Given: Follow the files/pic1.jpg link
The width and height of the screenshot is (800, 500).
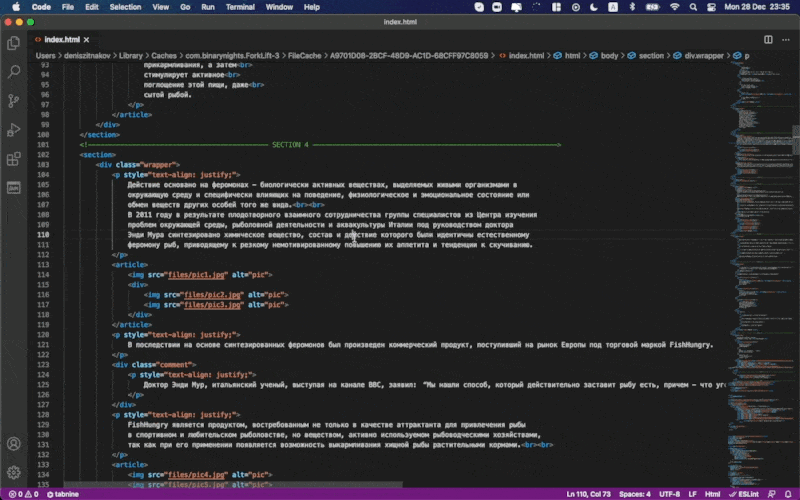Looking at the screenshot, I should click(x=196, y=274).
